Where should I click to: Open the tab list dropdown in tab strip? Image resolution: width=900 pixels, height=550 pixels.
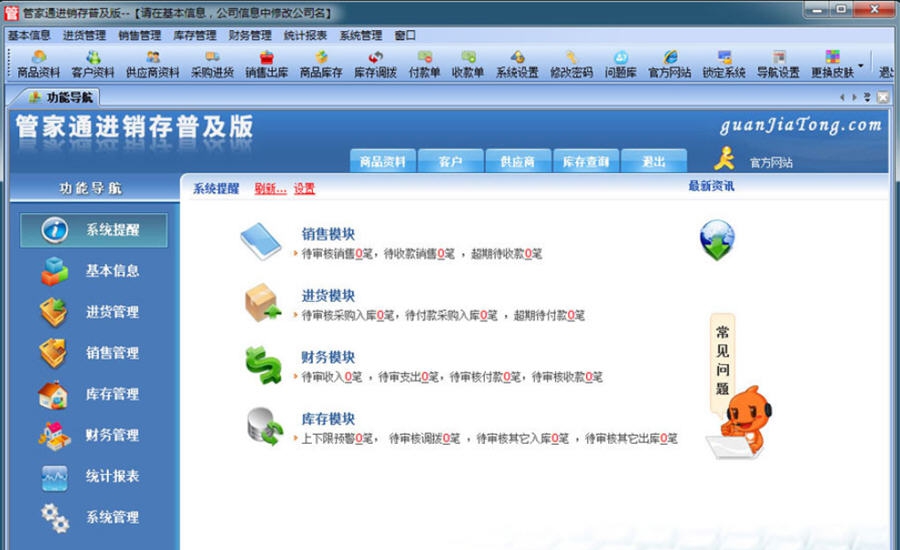click(x=867, y=98)
